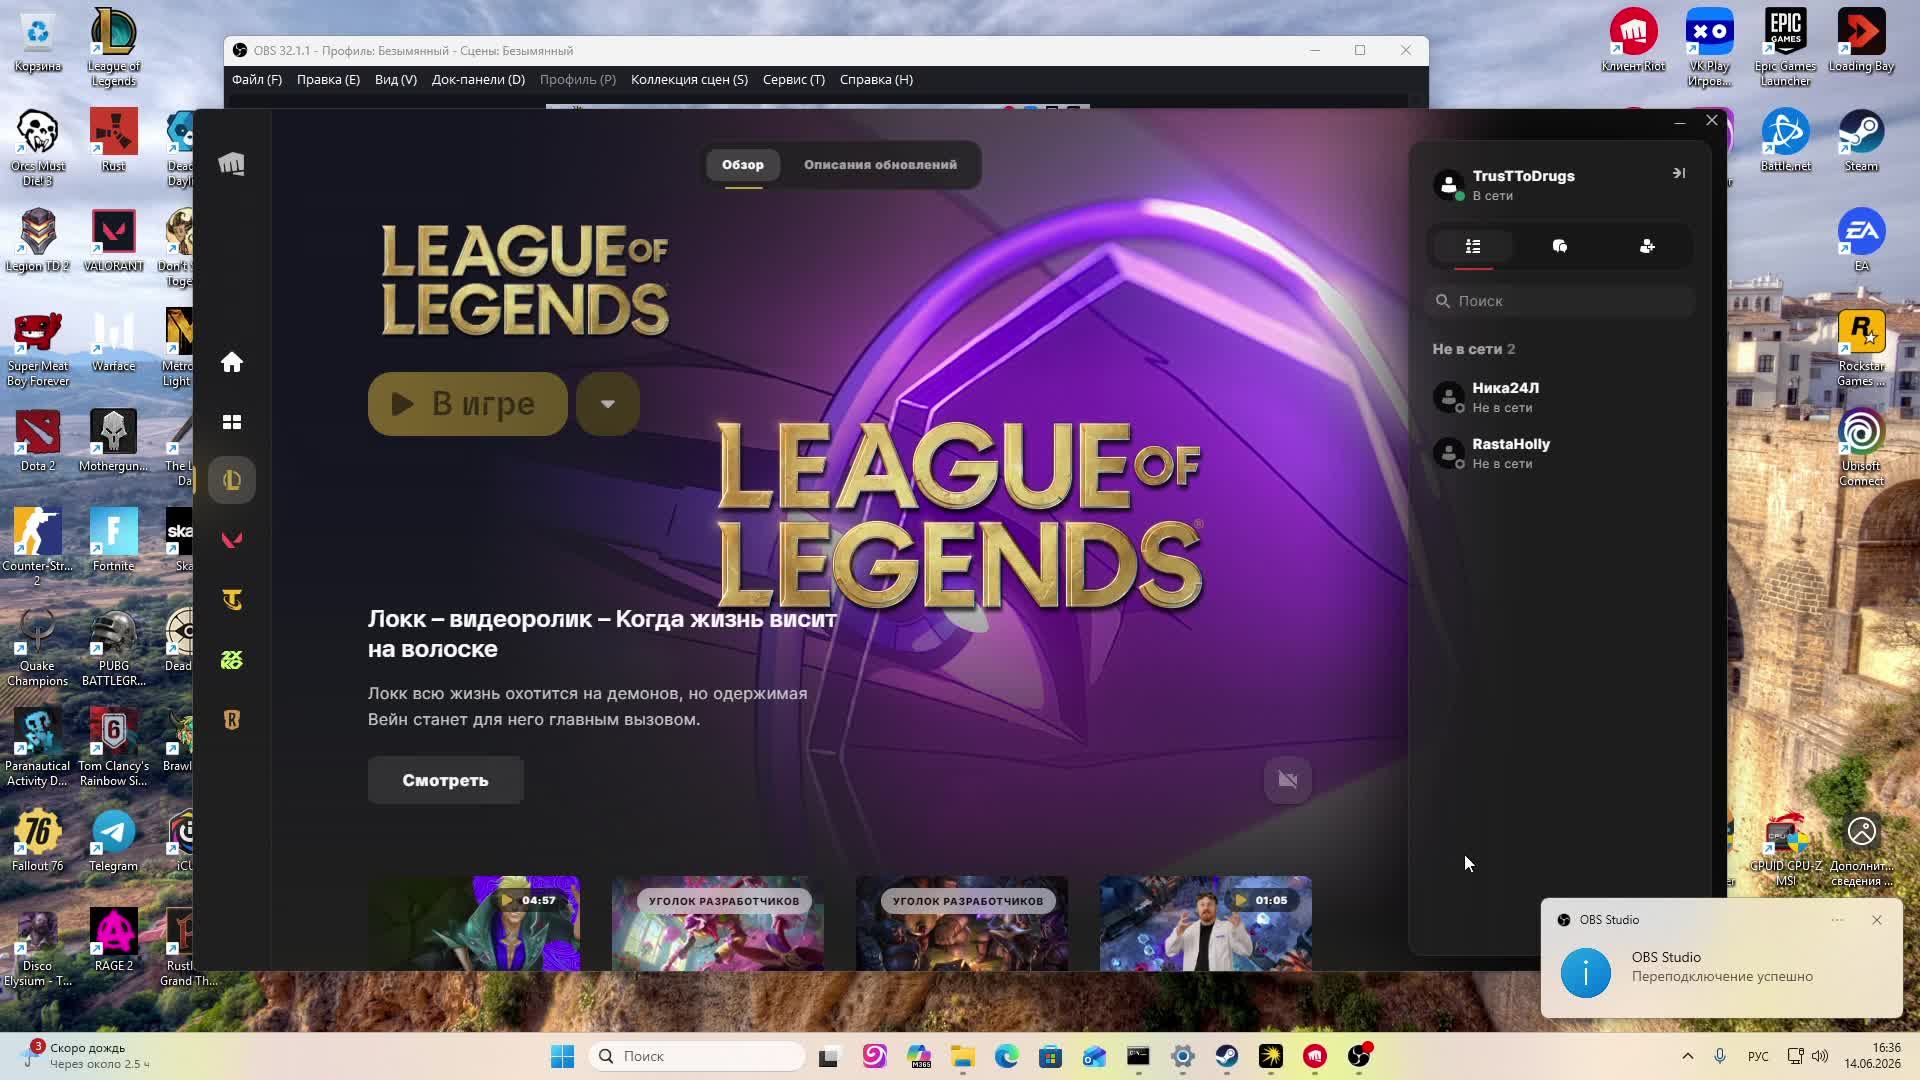Play the 04:57 video thumbnail
Viewport: 1920px width, 1080px height.
pyautogui.click(x=474, y=923)
